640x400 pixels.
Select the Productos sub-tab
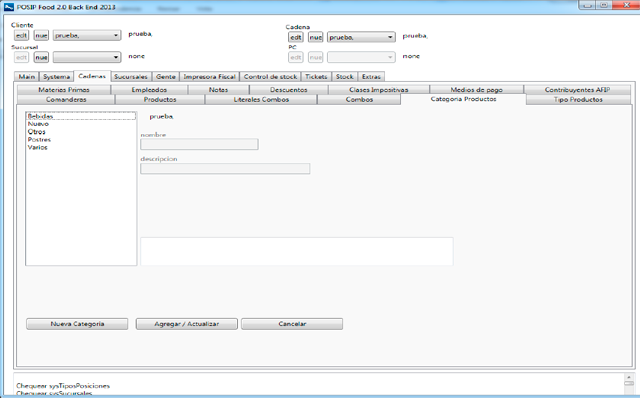click(x=160, y=99)
